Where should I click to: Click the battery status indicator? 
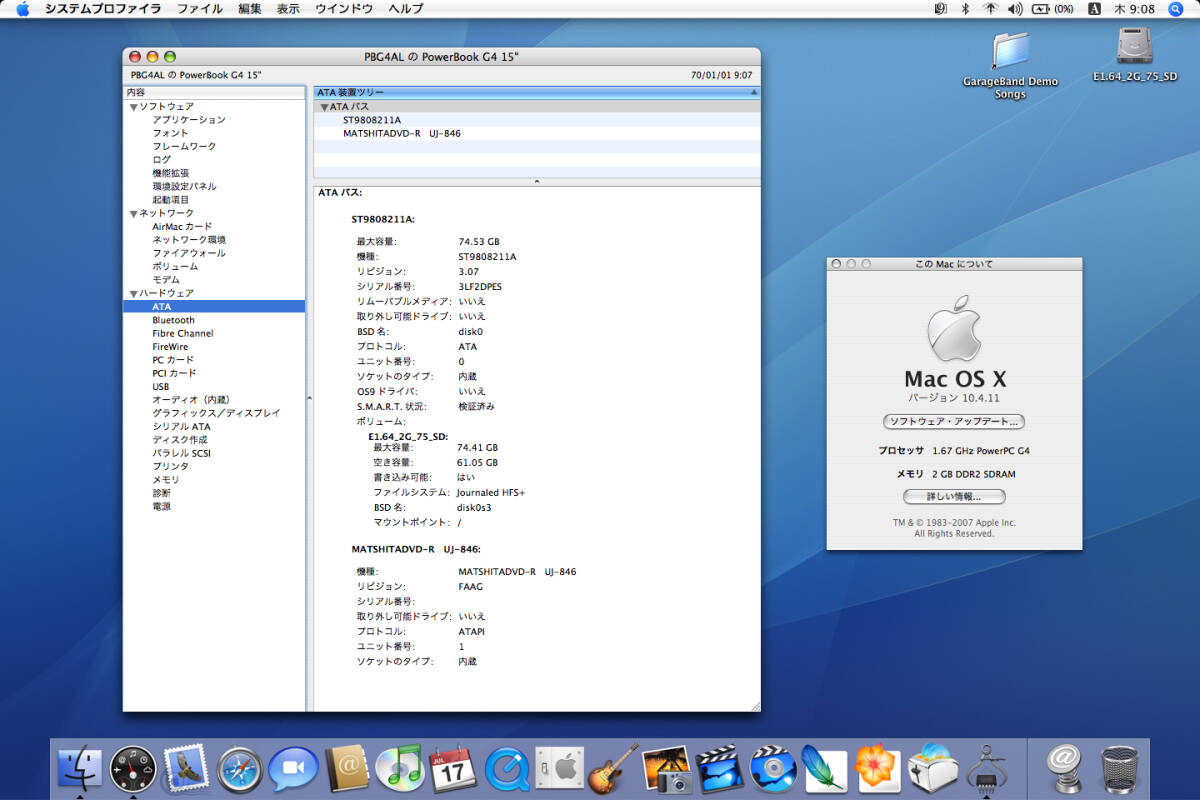click(1053, 9)
